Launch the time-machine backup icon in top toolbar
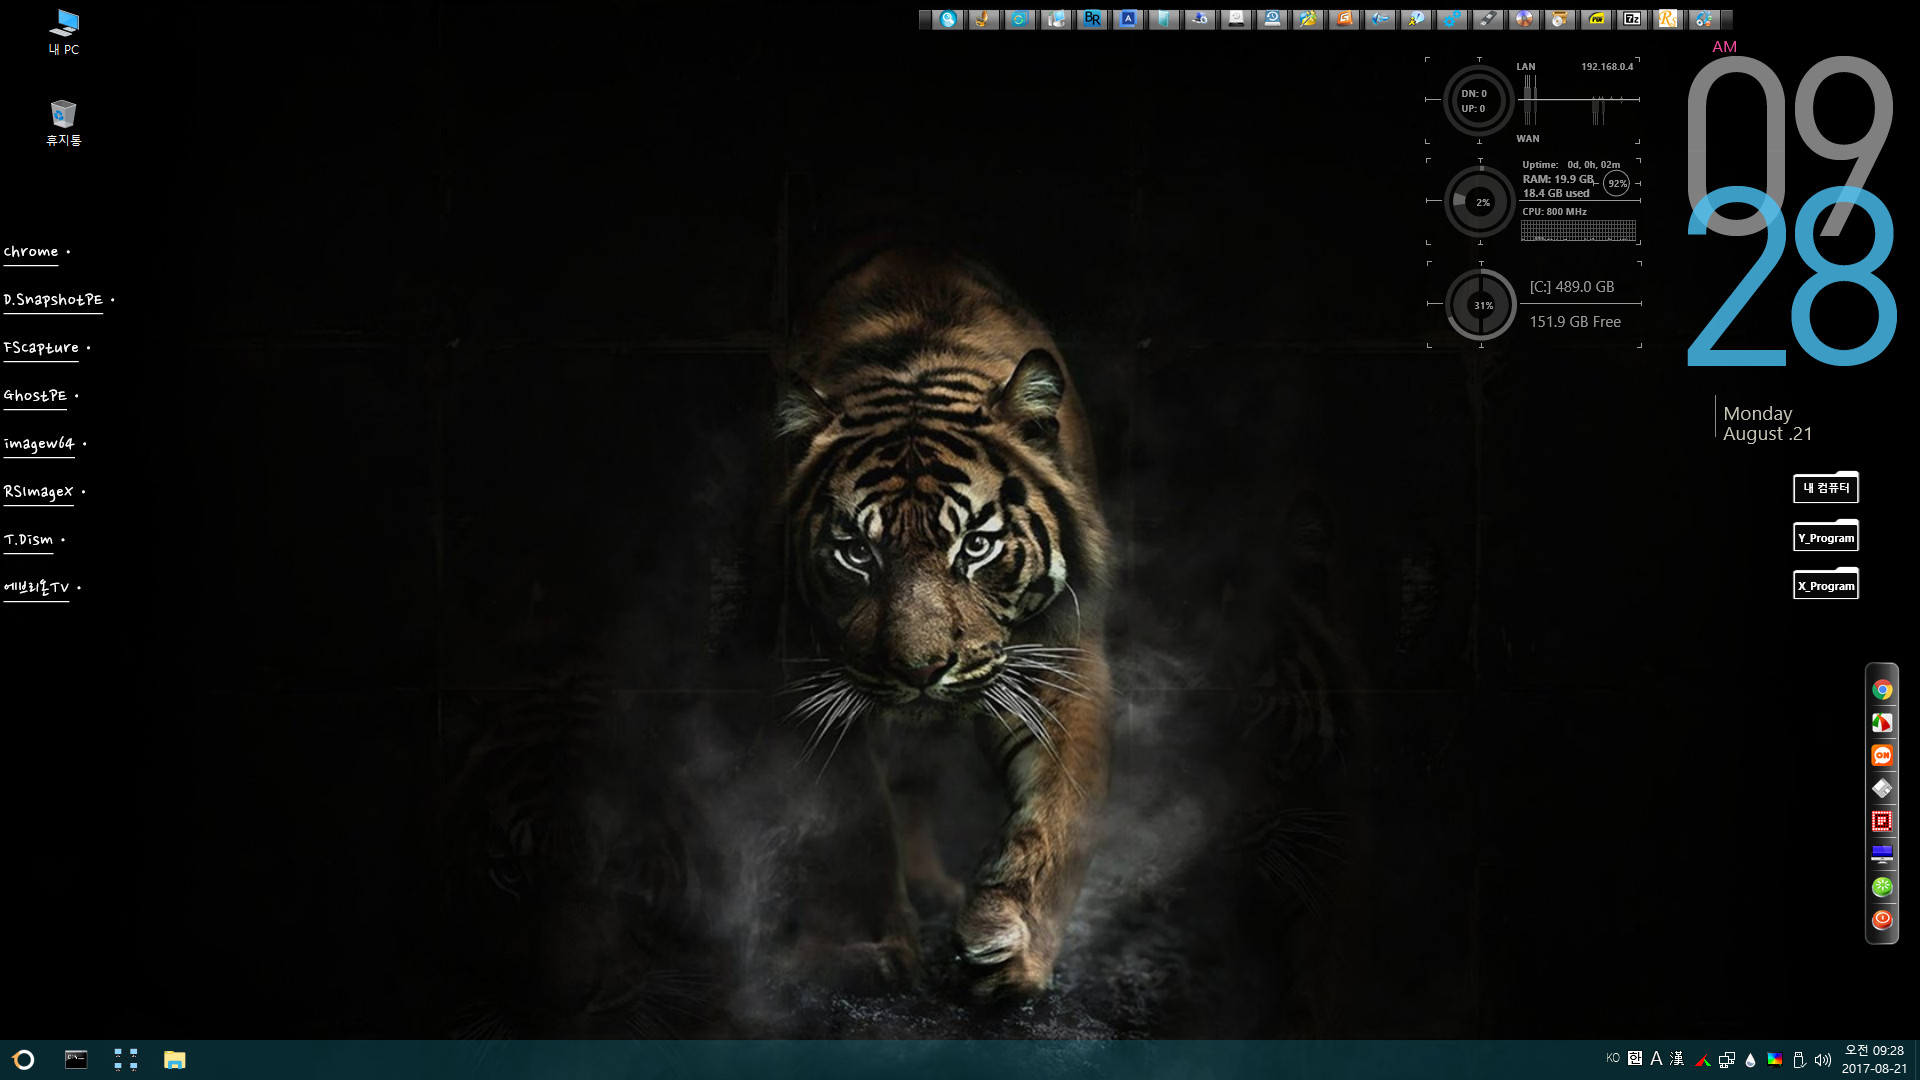Screen dimensions: 1920x1080 click(1272, 19)
